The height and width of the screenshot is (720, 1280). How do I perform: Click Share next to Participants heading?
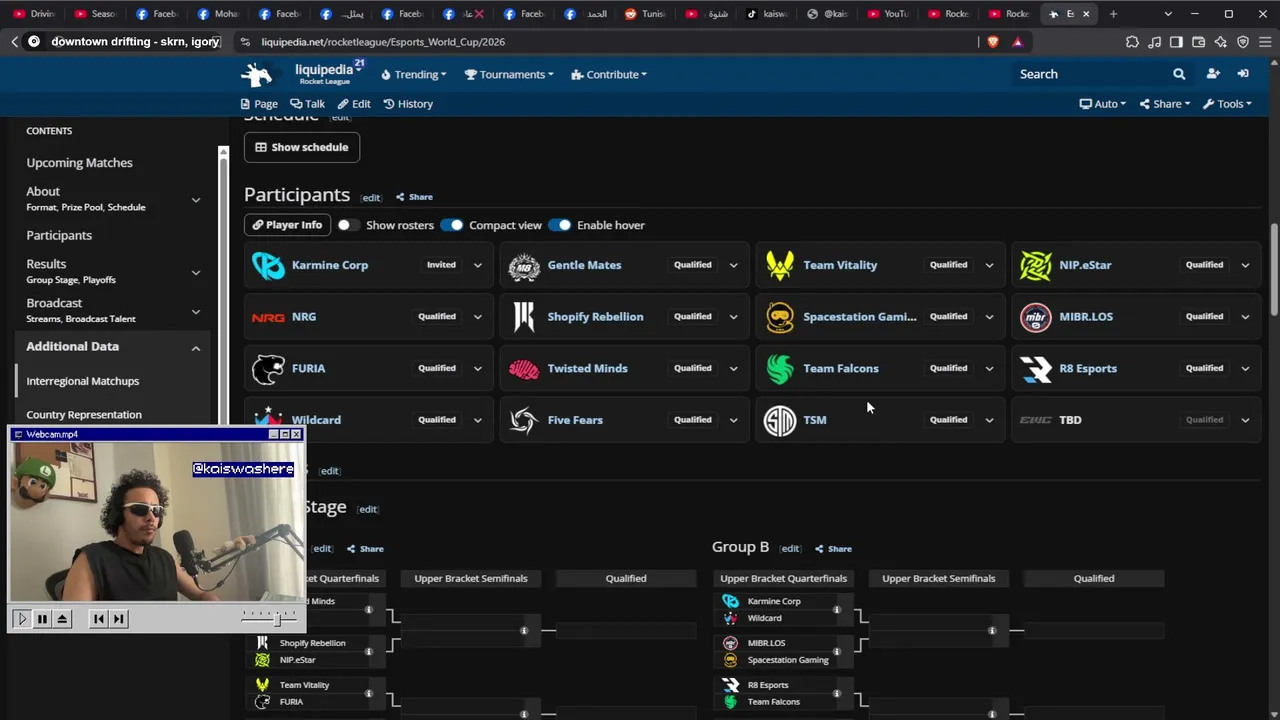click(414, 197)
